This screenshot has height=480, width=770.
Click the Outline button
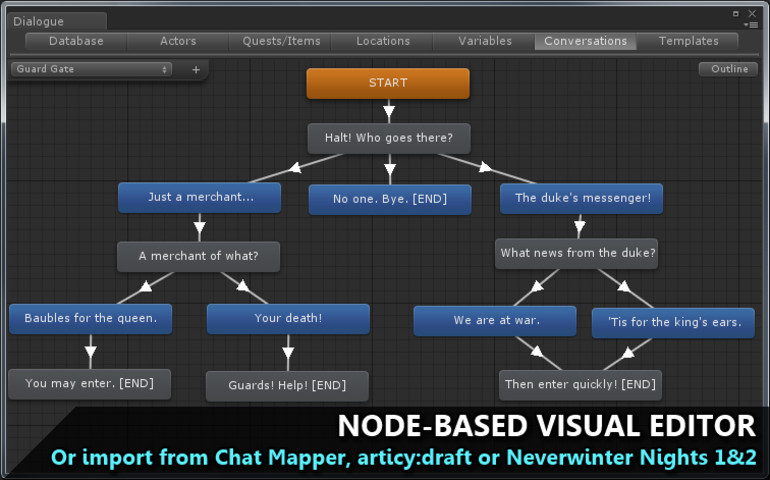[729, 69]
